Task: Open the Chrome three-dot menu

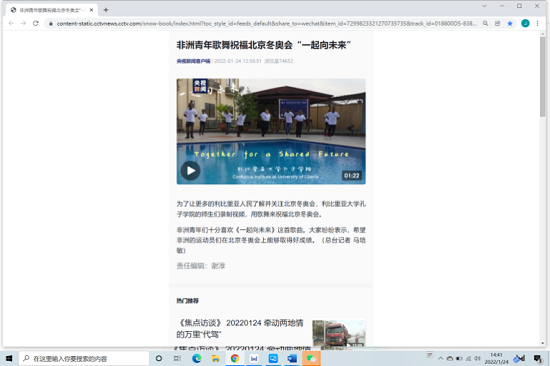Action: click(537, 24)
